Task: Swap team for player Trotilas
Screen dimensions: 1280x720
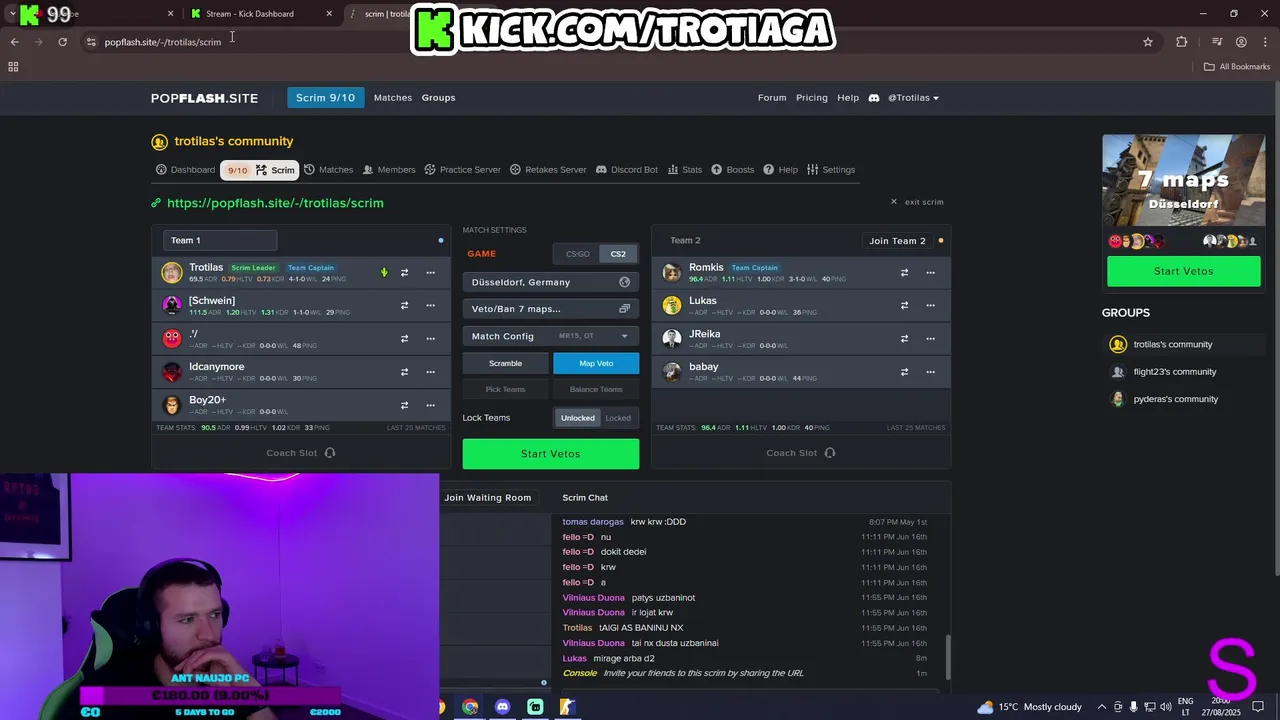Action: coord(404,273)
